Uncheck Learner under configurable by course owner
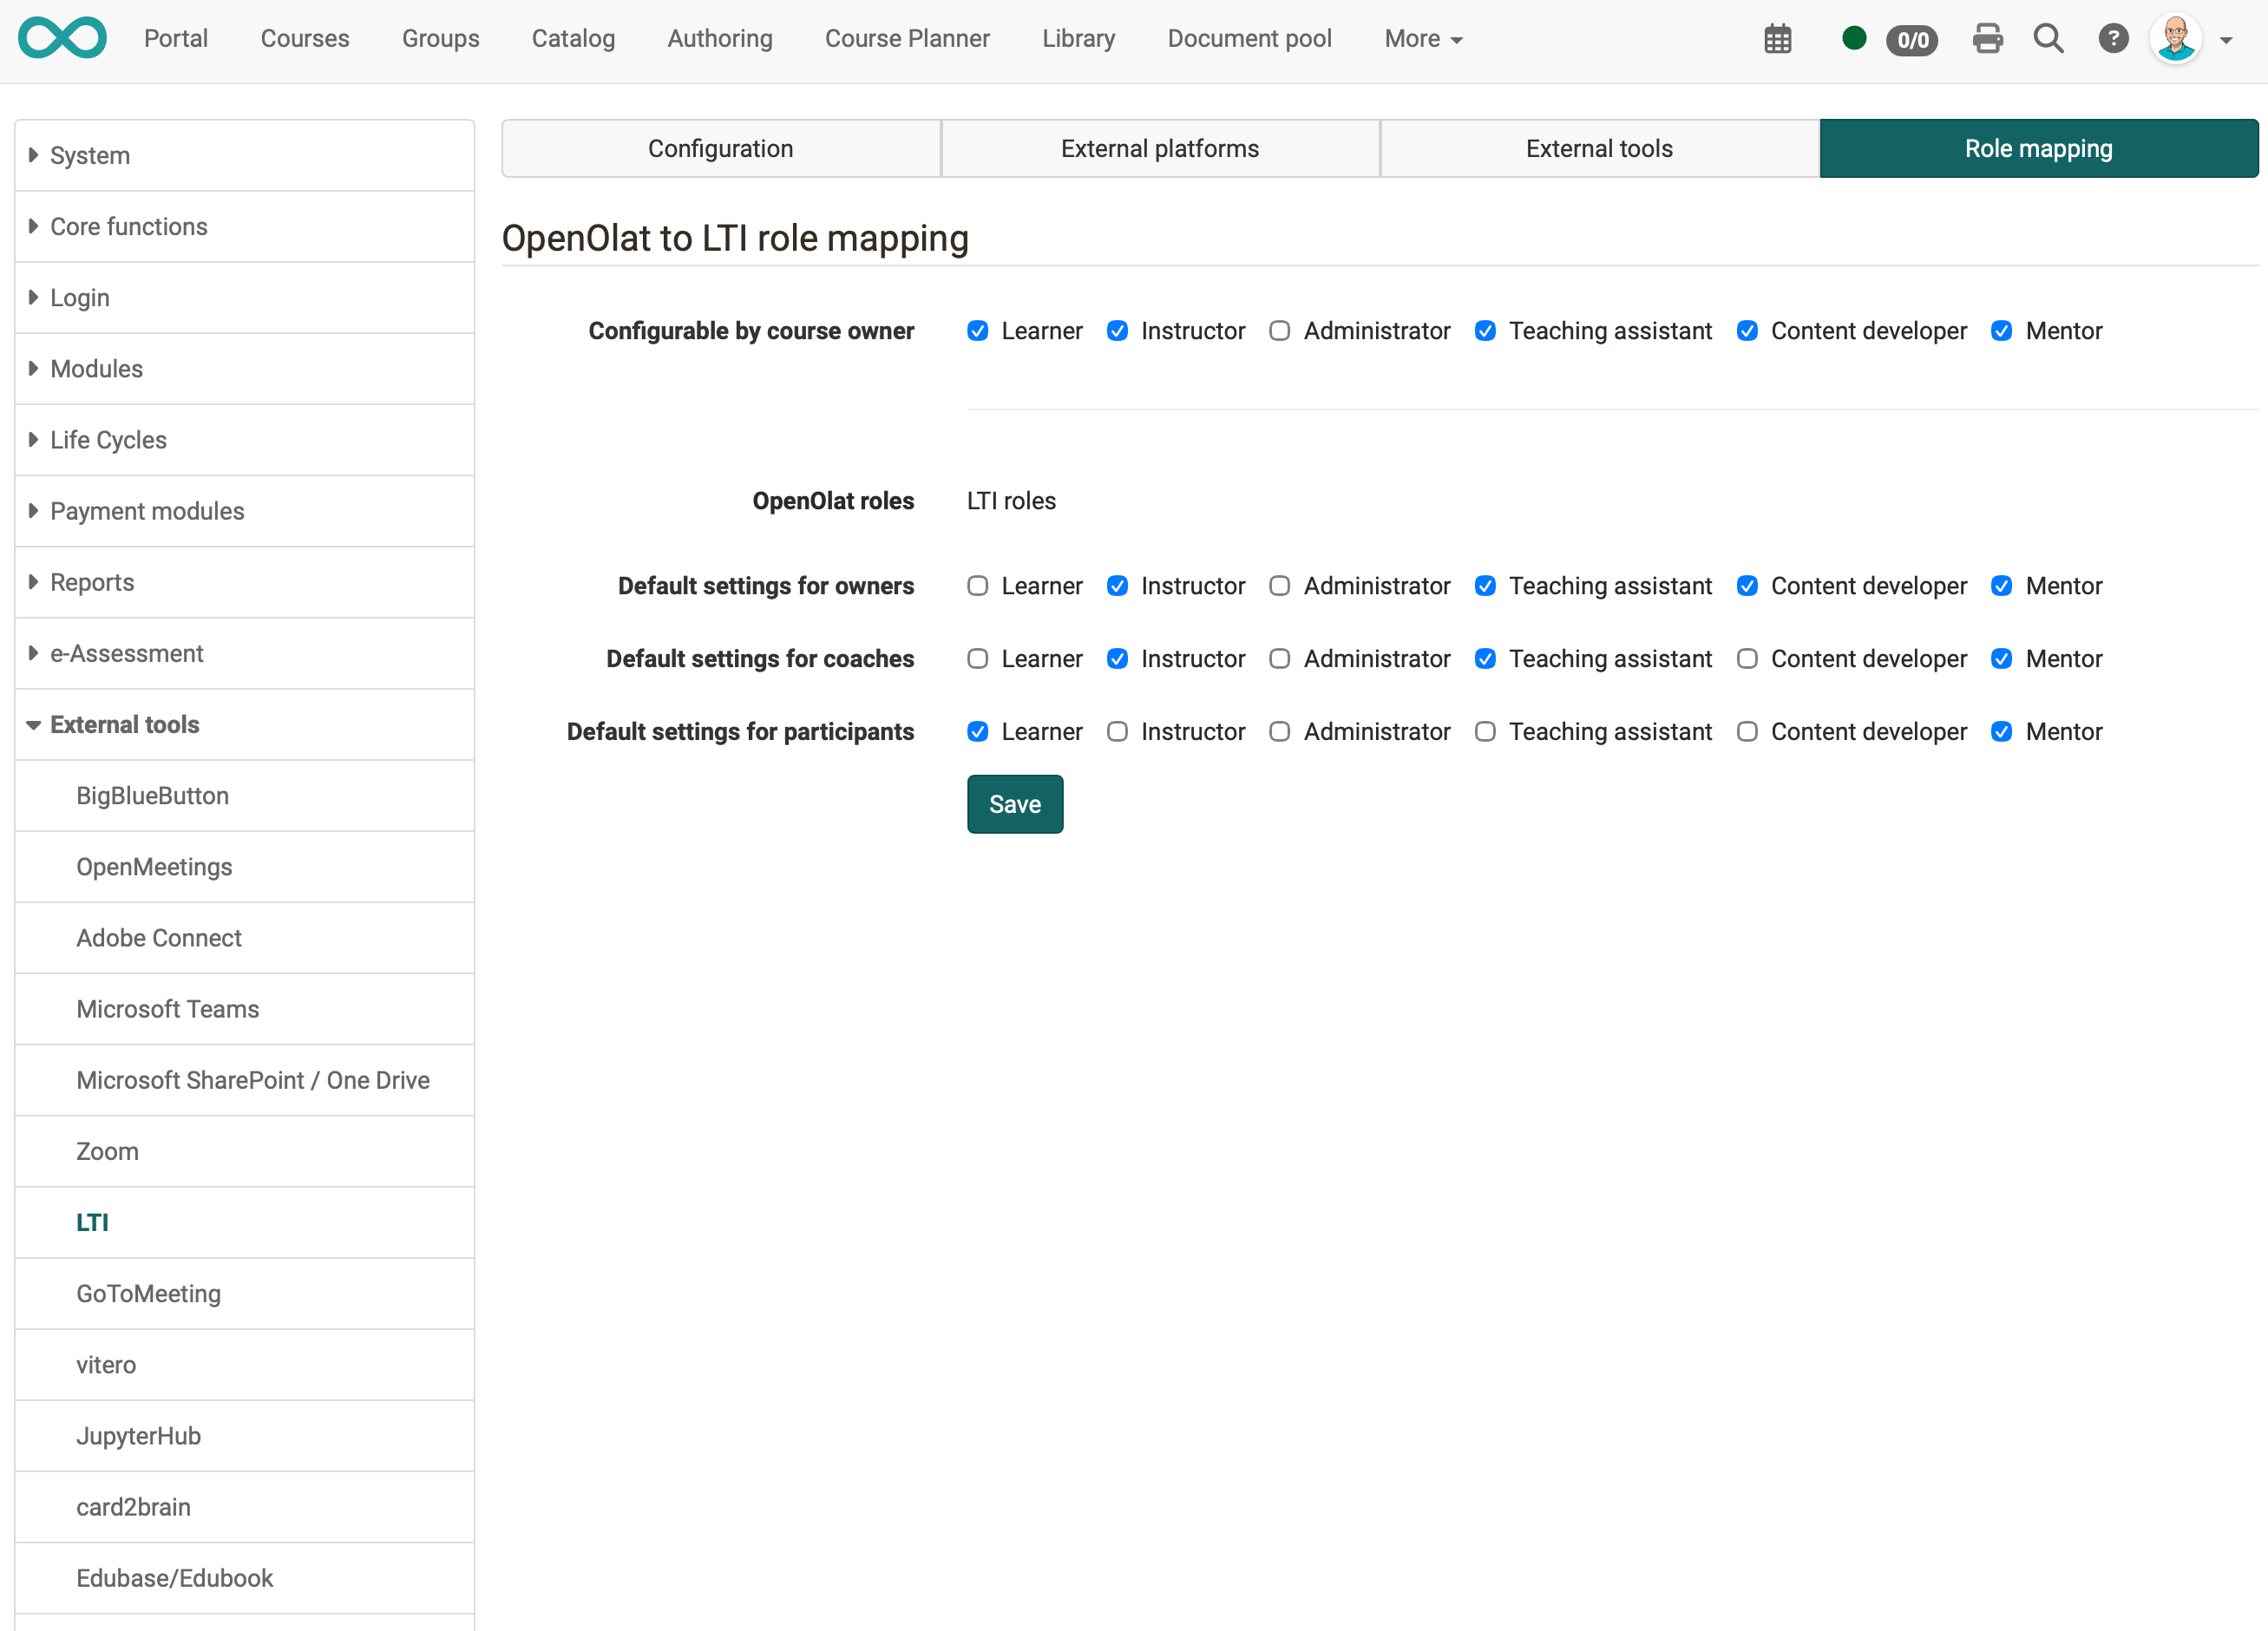Viewport: 2268px width, 1631px height. click(977, 331)
